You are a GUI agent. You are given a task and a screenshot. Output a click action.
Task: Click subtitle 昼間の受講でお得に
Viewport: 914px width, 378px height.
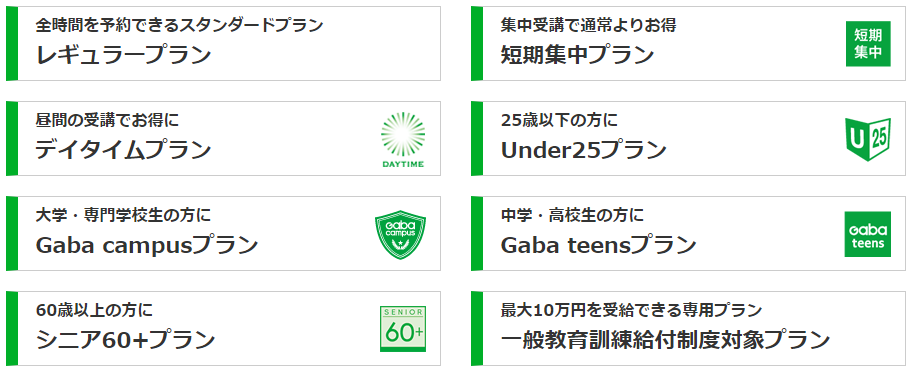coord(107,120)
